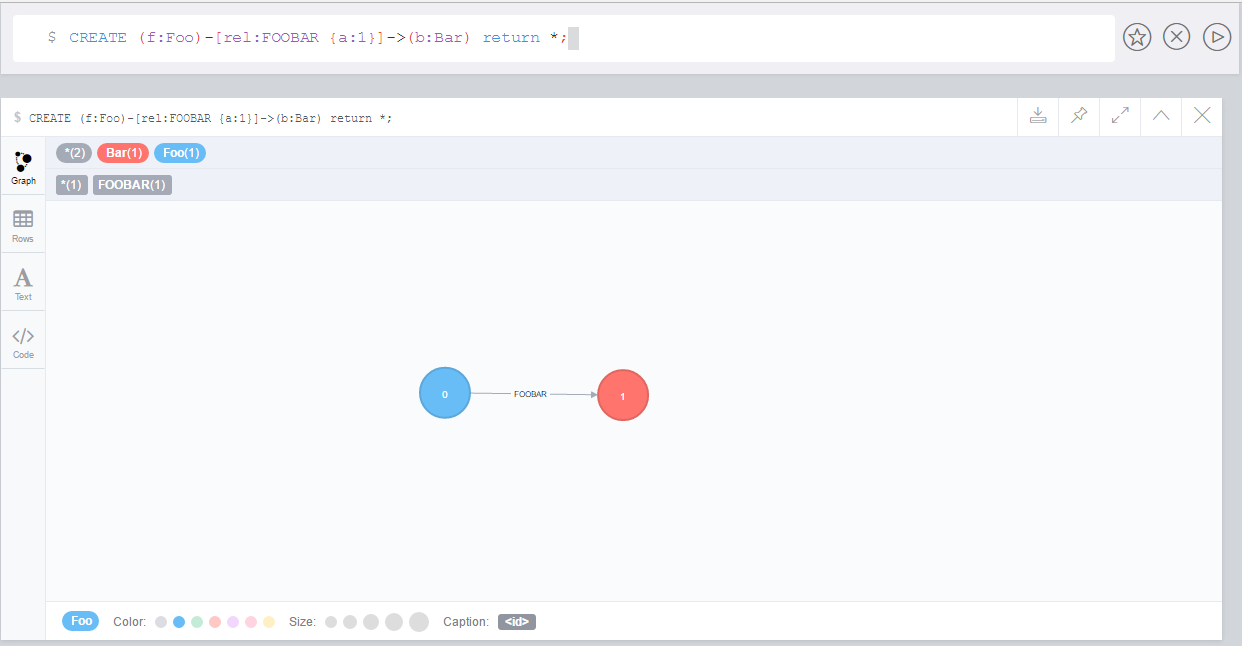Set node size to largest circle
1242x646 pixels.
pyautogui.click(x=419, y=622)
